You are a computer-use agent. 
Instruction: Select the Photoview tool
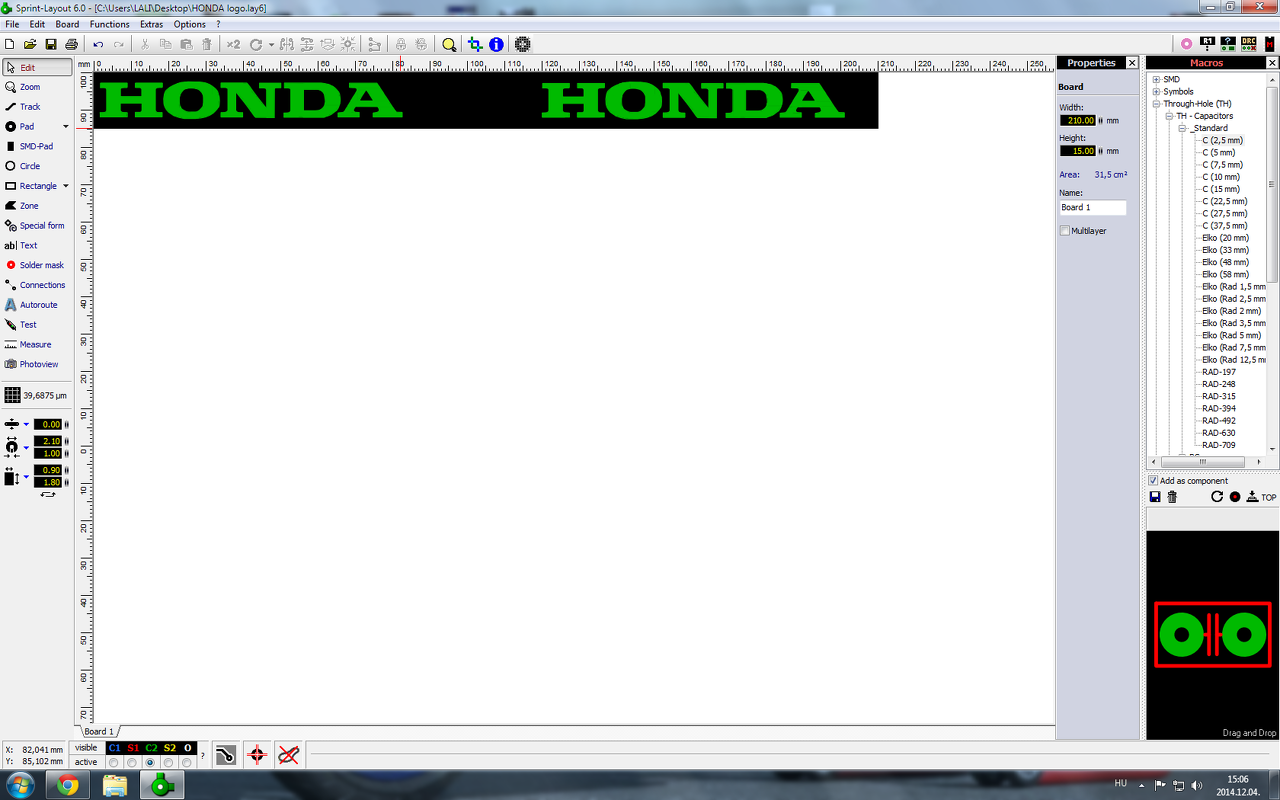37,364
